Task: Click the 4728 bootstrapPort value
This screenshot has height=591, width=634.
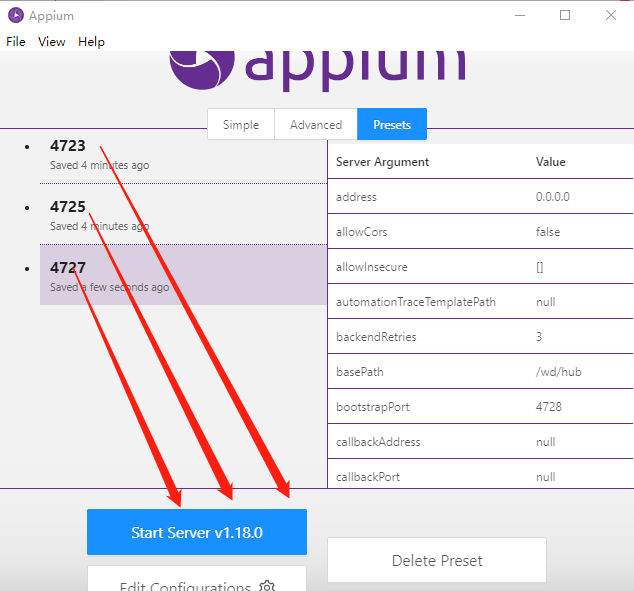Action: pyautogui.click(x=549, y=407)
